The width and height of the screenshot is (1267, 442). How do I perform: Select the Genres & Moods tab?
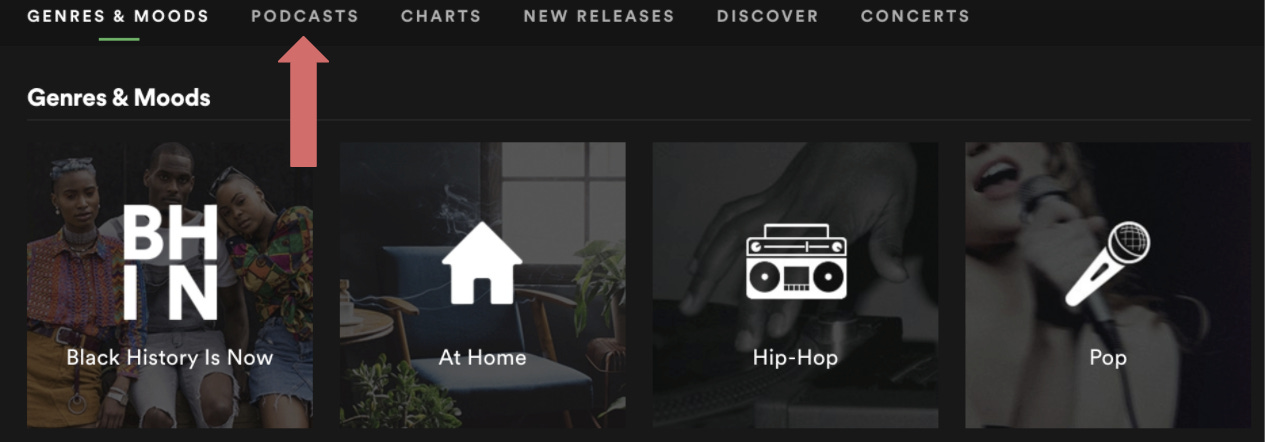[x=118, y=17]
